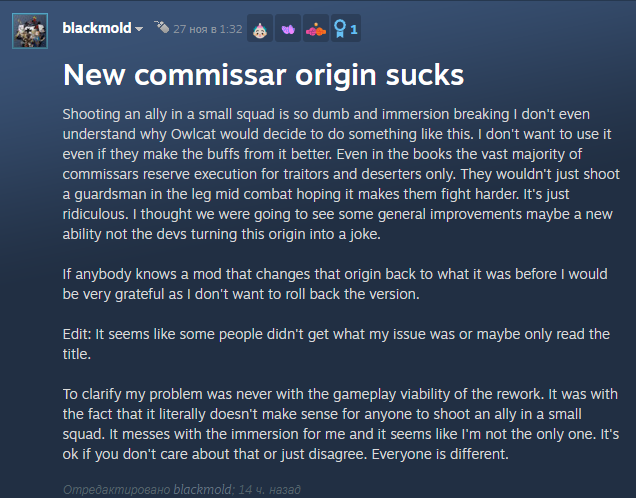Viewport: 636px width, 498px height.
Task: Click the blackmold author name
Action: pyautogui.click(x=96, y=28)
